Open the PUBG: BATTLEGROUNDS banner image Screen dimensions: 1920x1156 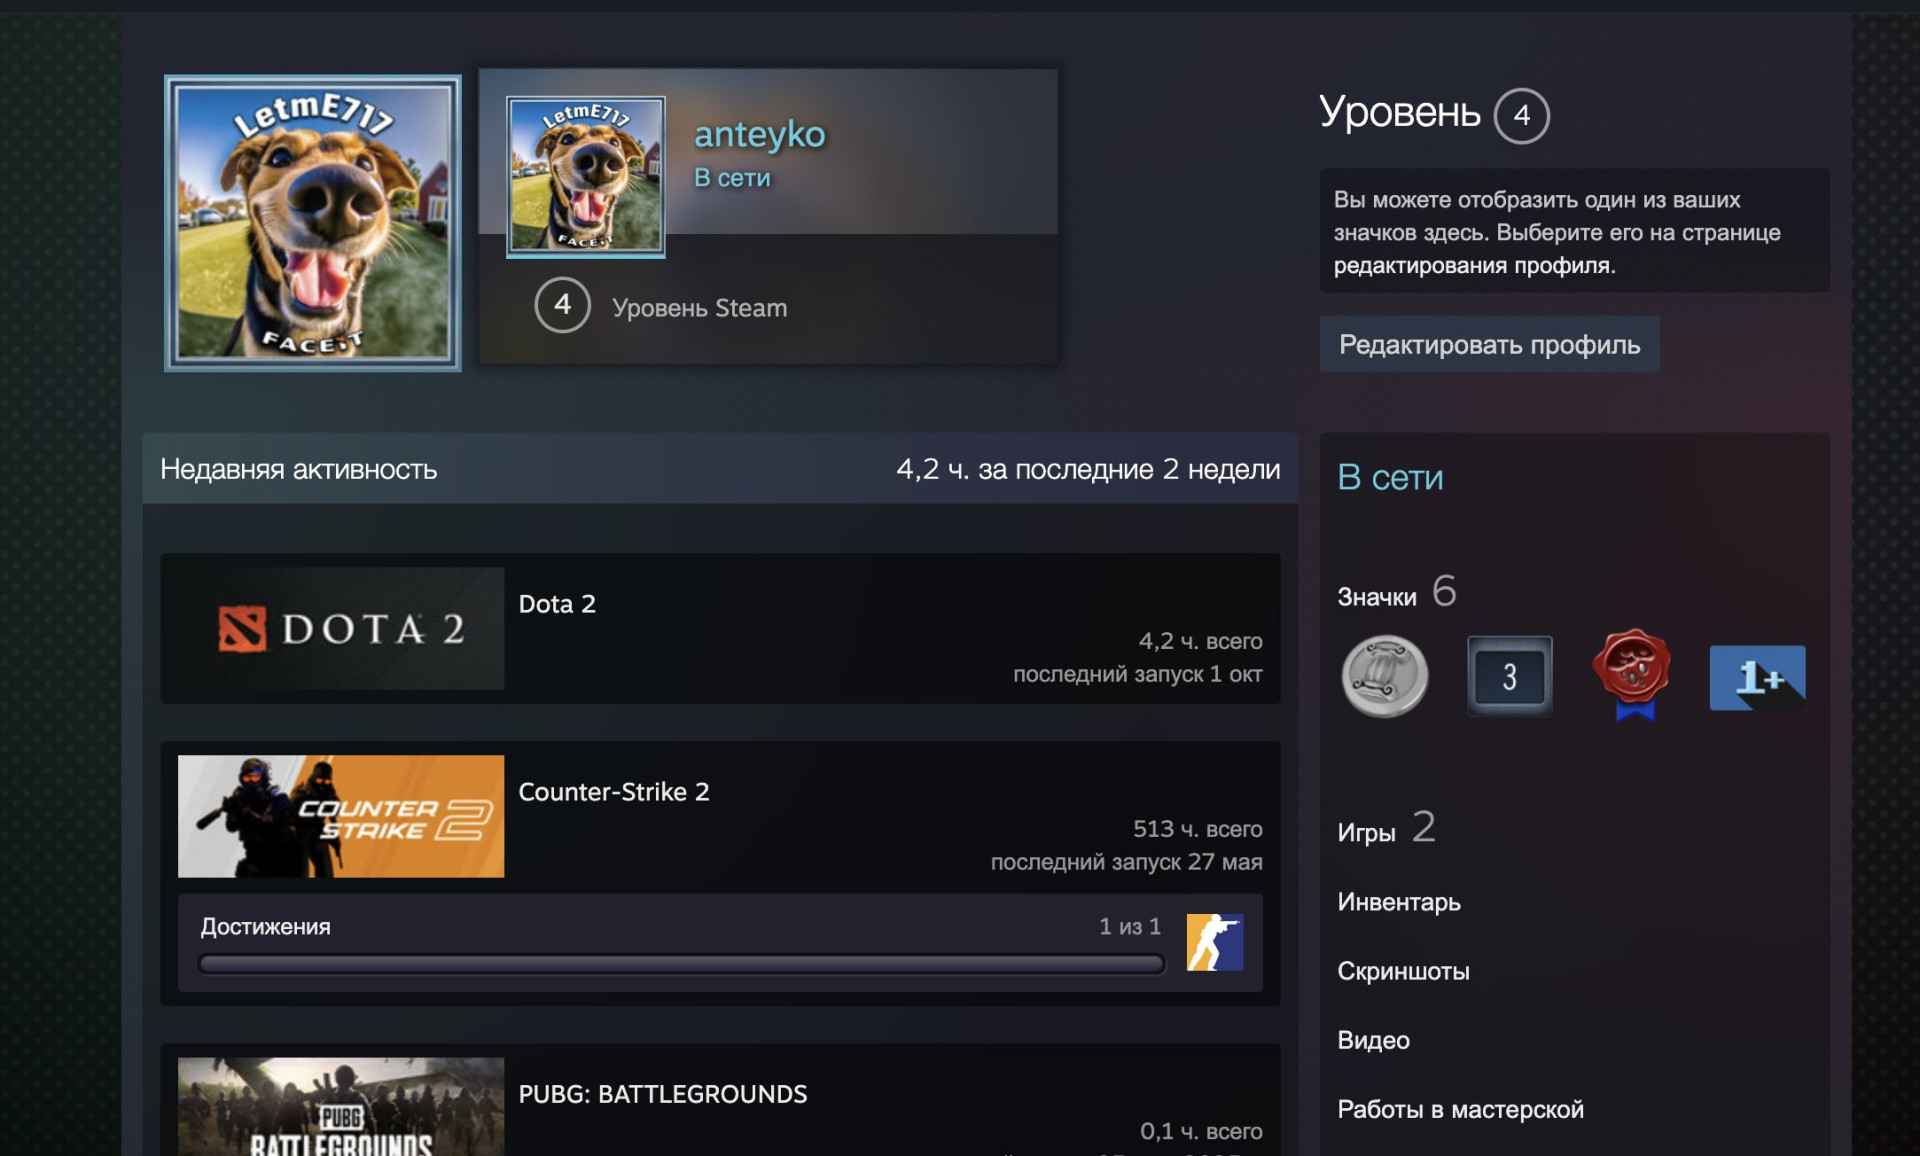pos(341,1106)
